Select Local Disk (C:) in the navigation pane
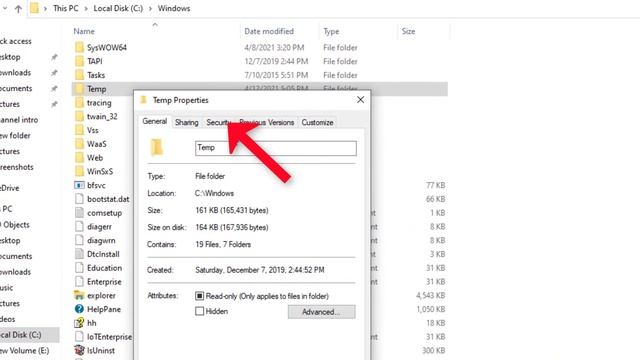Viewport: 640px width, 360px height. click(x=29, y=335)
